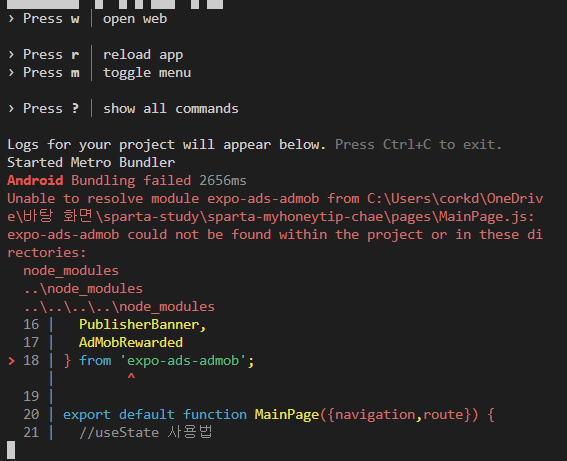Click the 'show all commands' text
The height and width of the screenshot is (461, 567).
[x=171, y=109]
